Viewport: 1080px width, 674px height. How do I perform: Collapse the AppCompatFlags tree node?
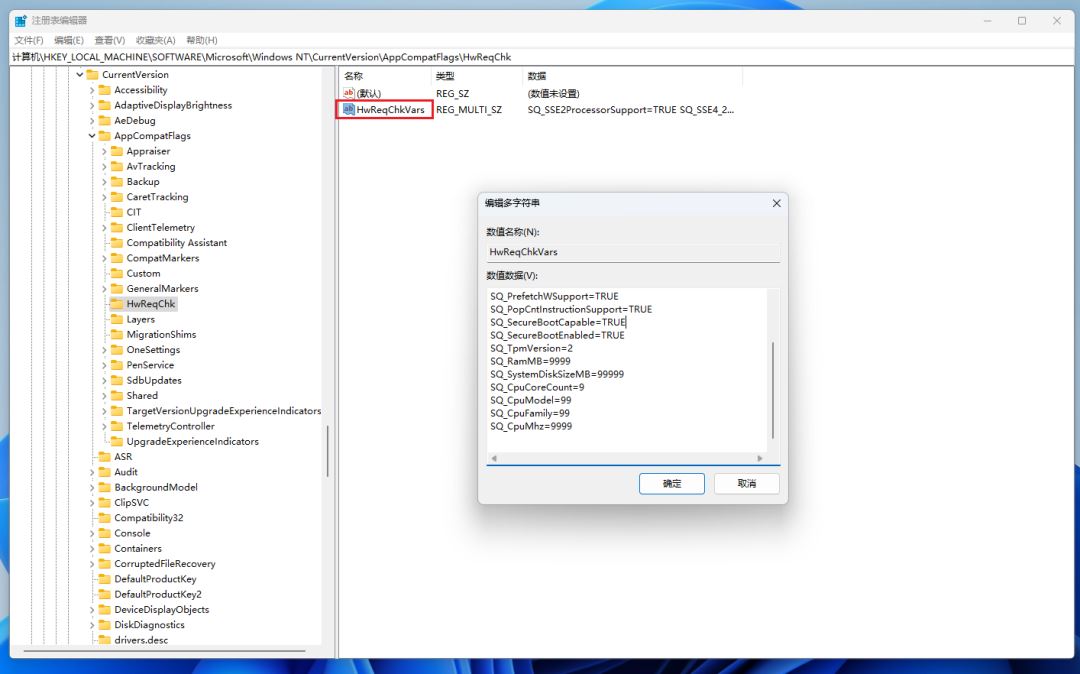[x=92, y=136]
